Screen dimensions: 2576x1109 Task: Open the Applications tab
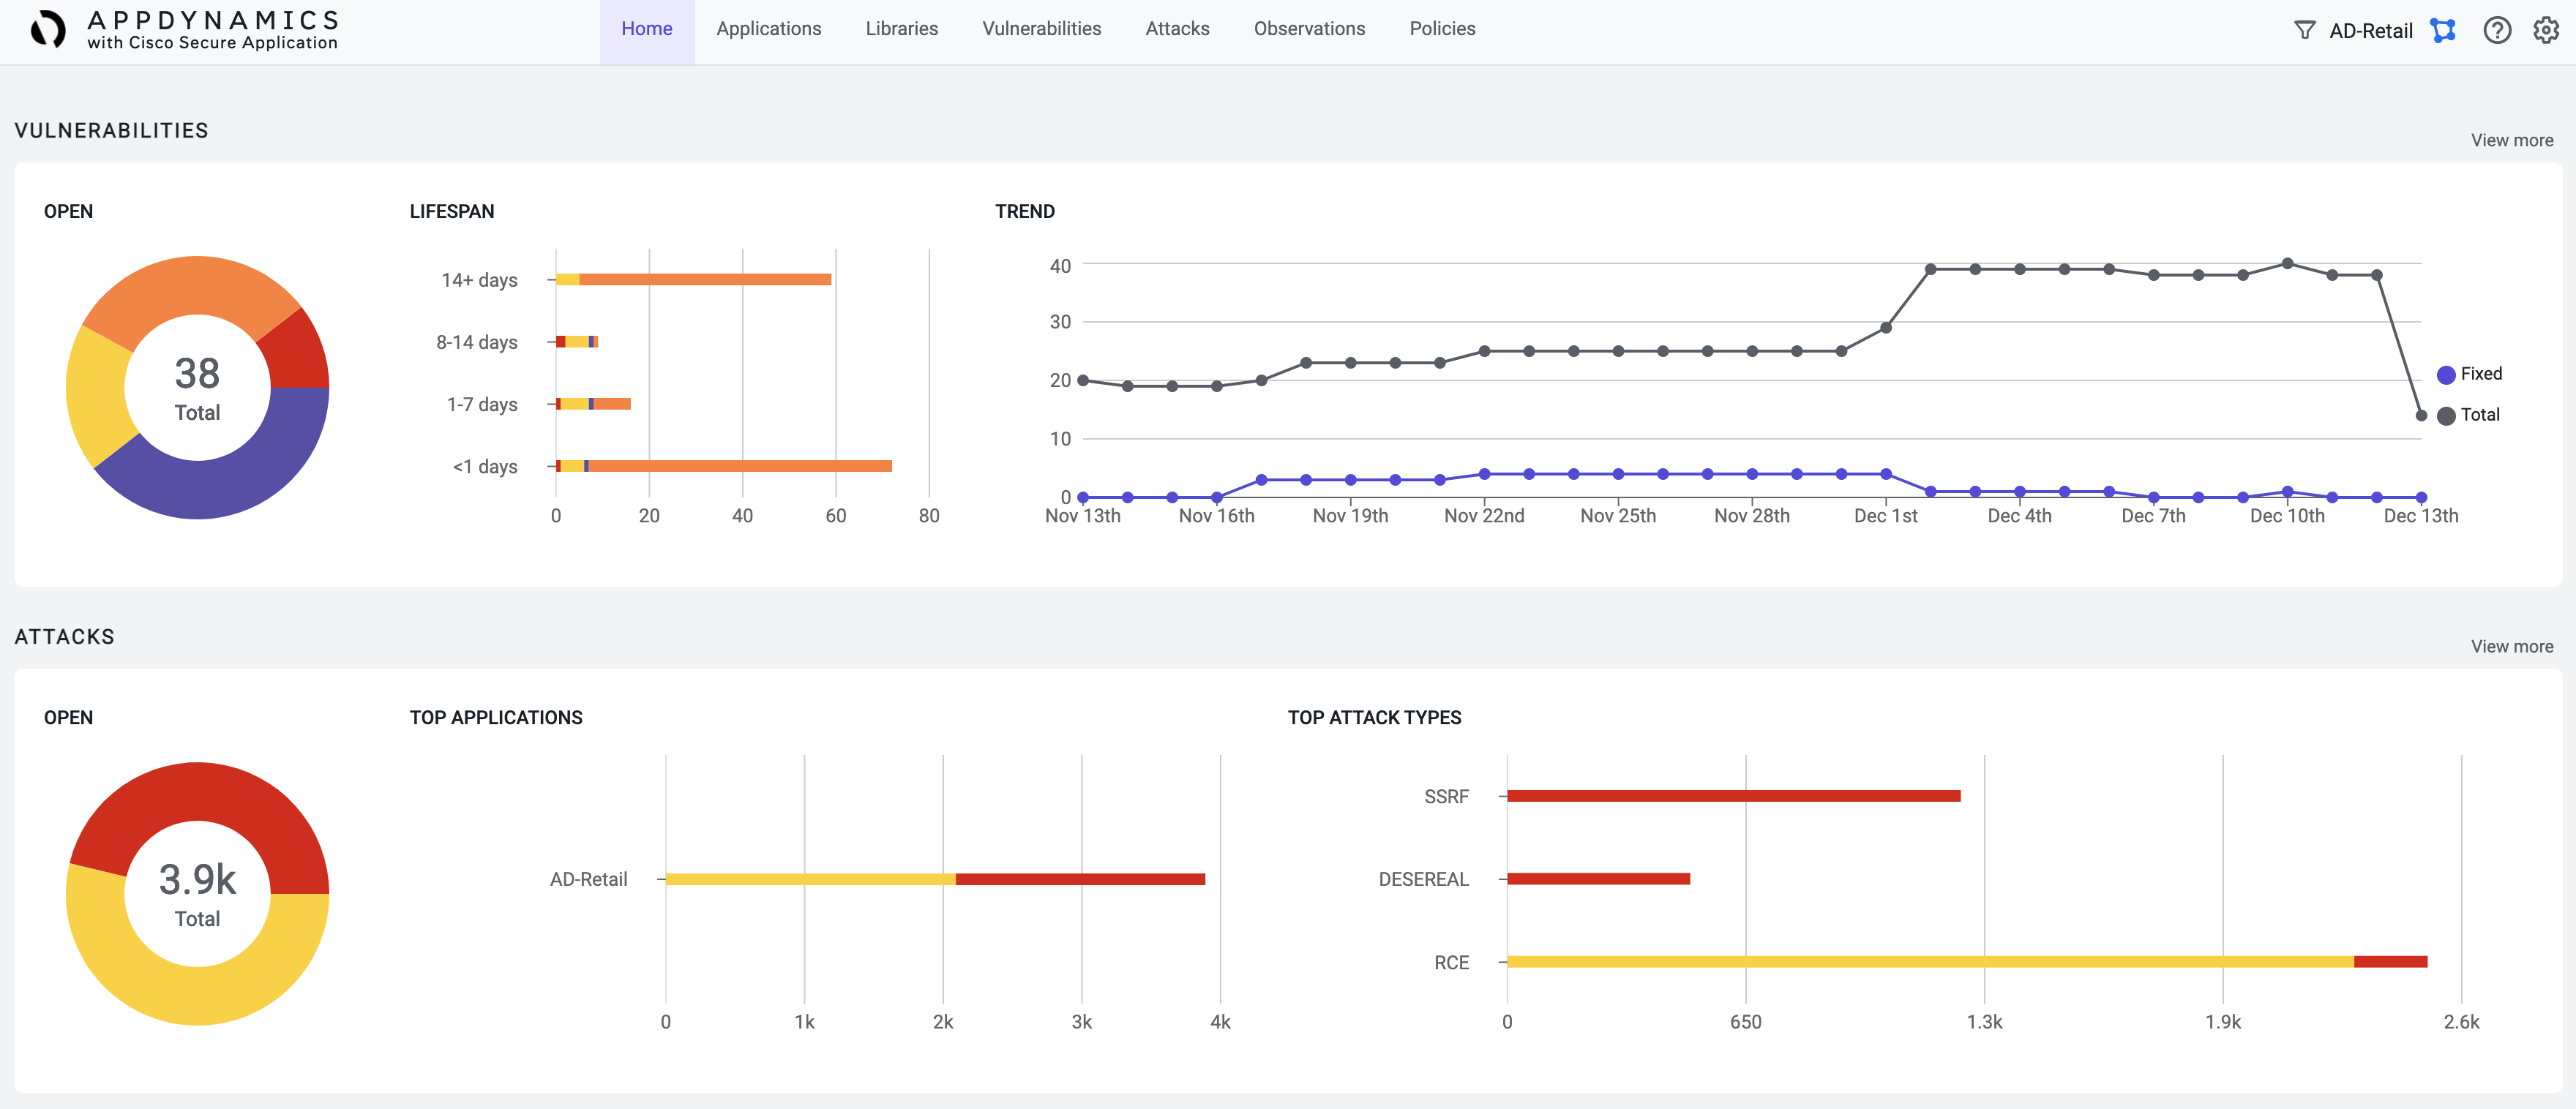click(x=768, y=29)
